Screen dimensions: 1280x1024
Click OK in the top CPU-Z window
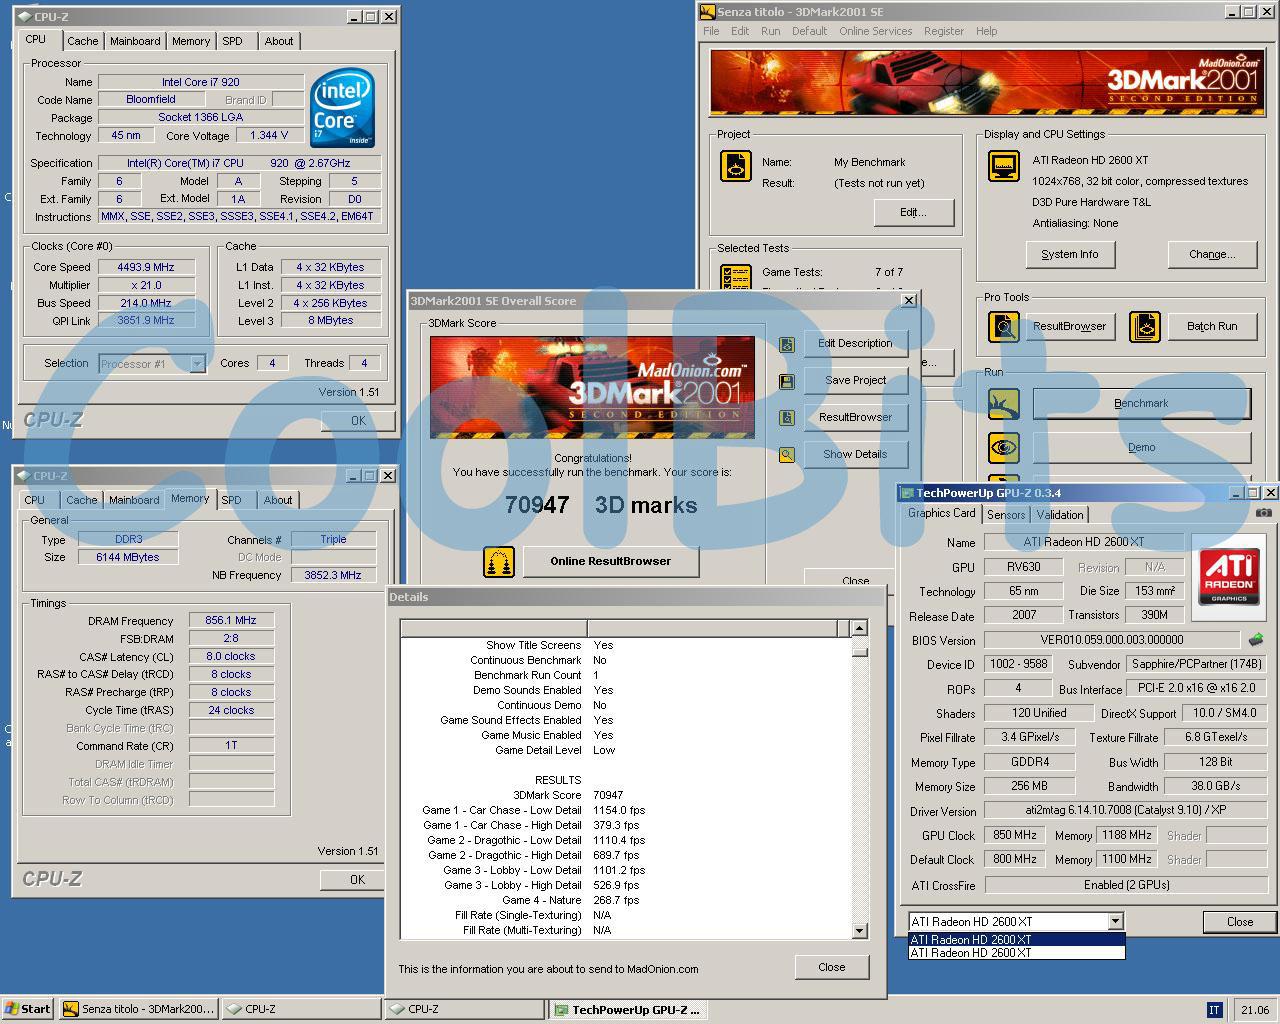[x=358, y=421]
